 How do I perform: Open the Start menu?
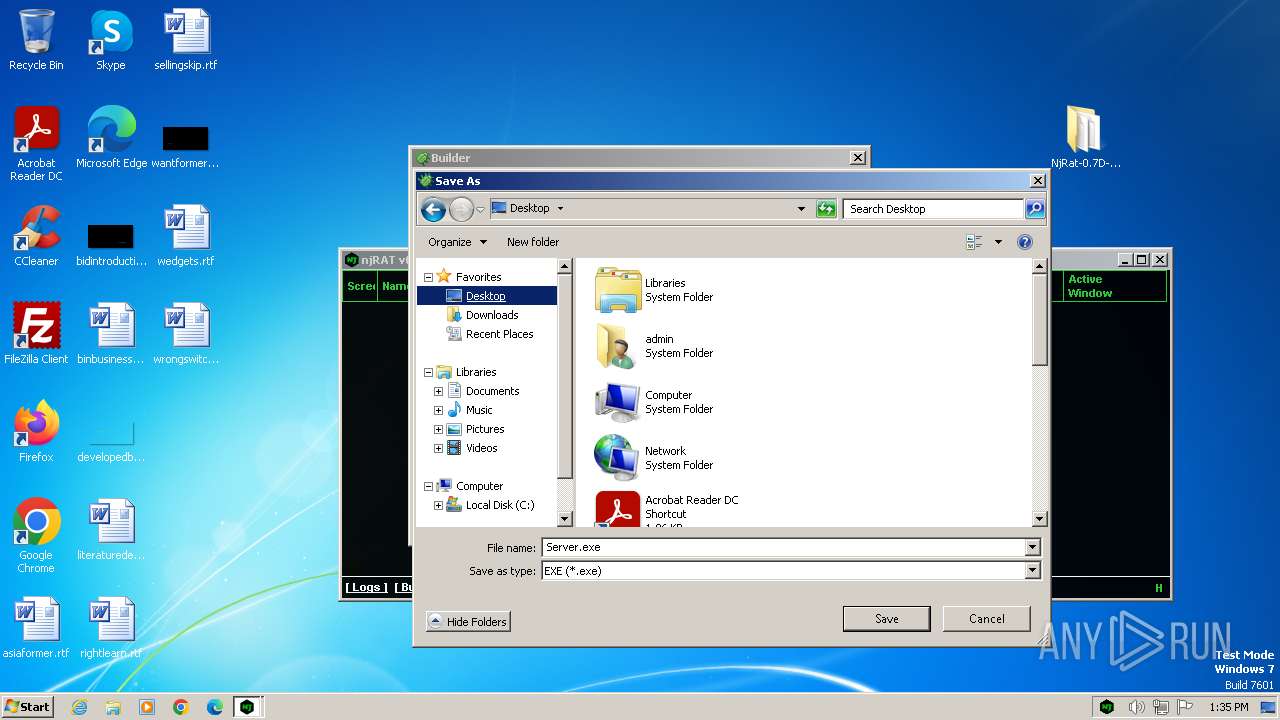(x=27, y=707)
